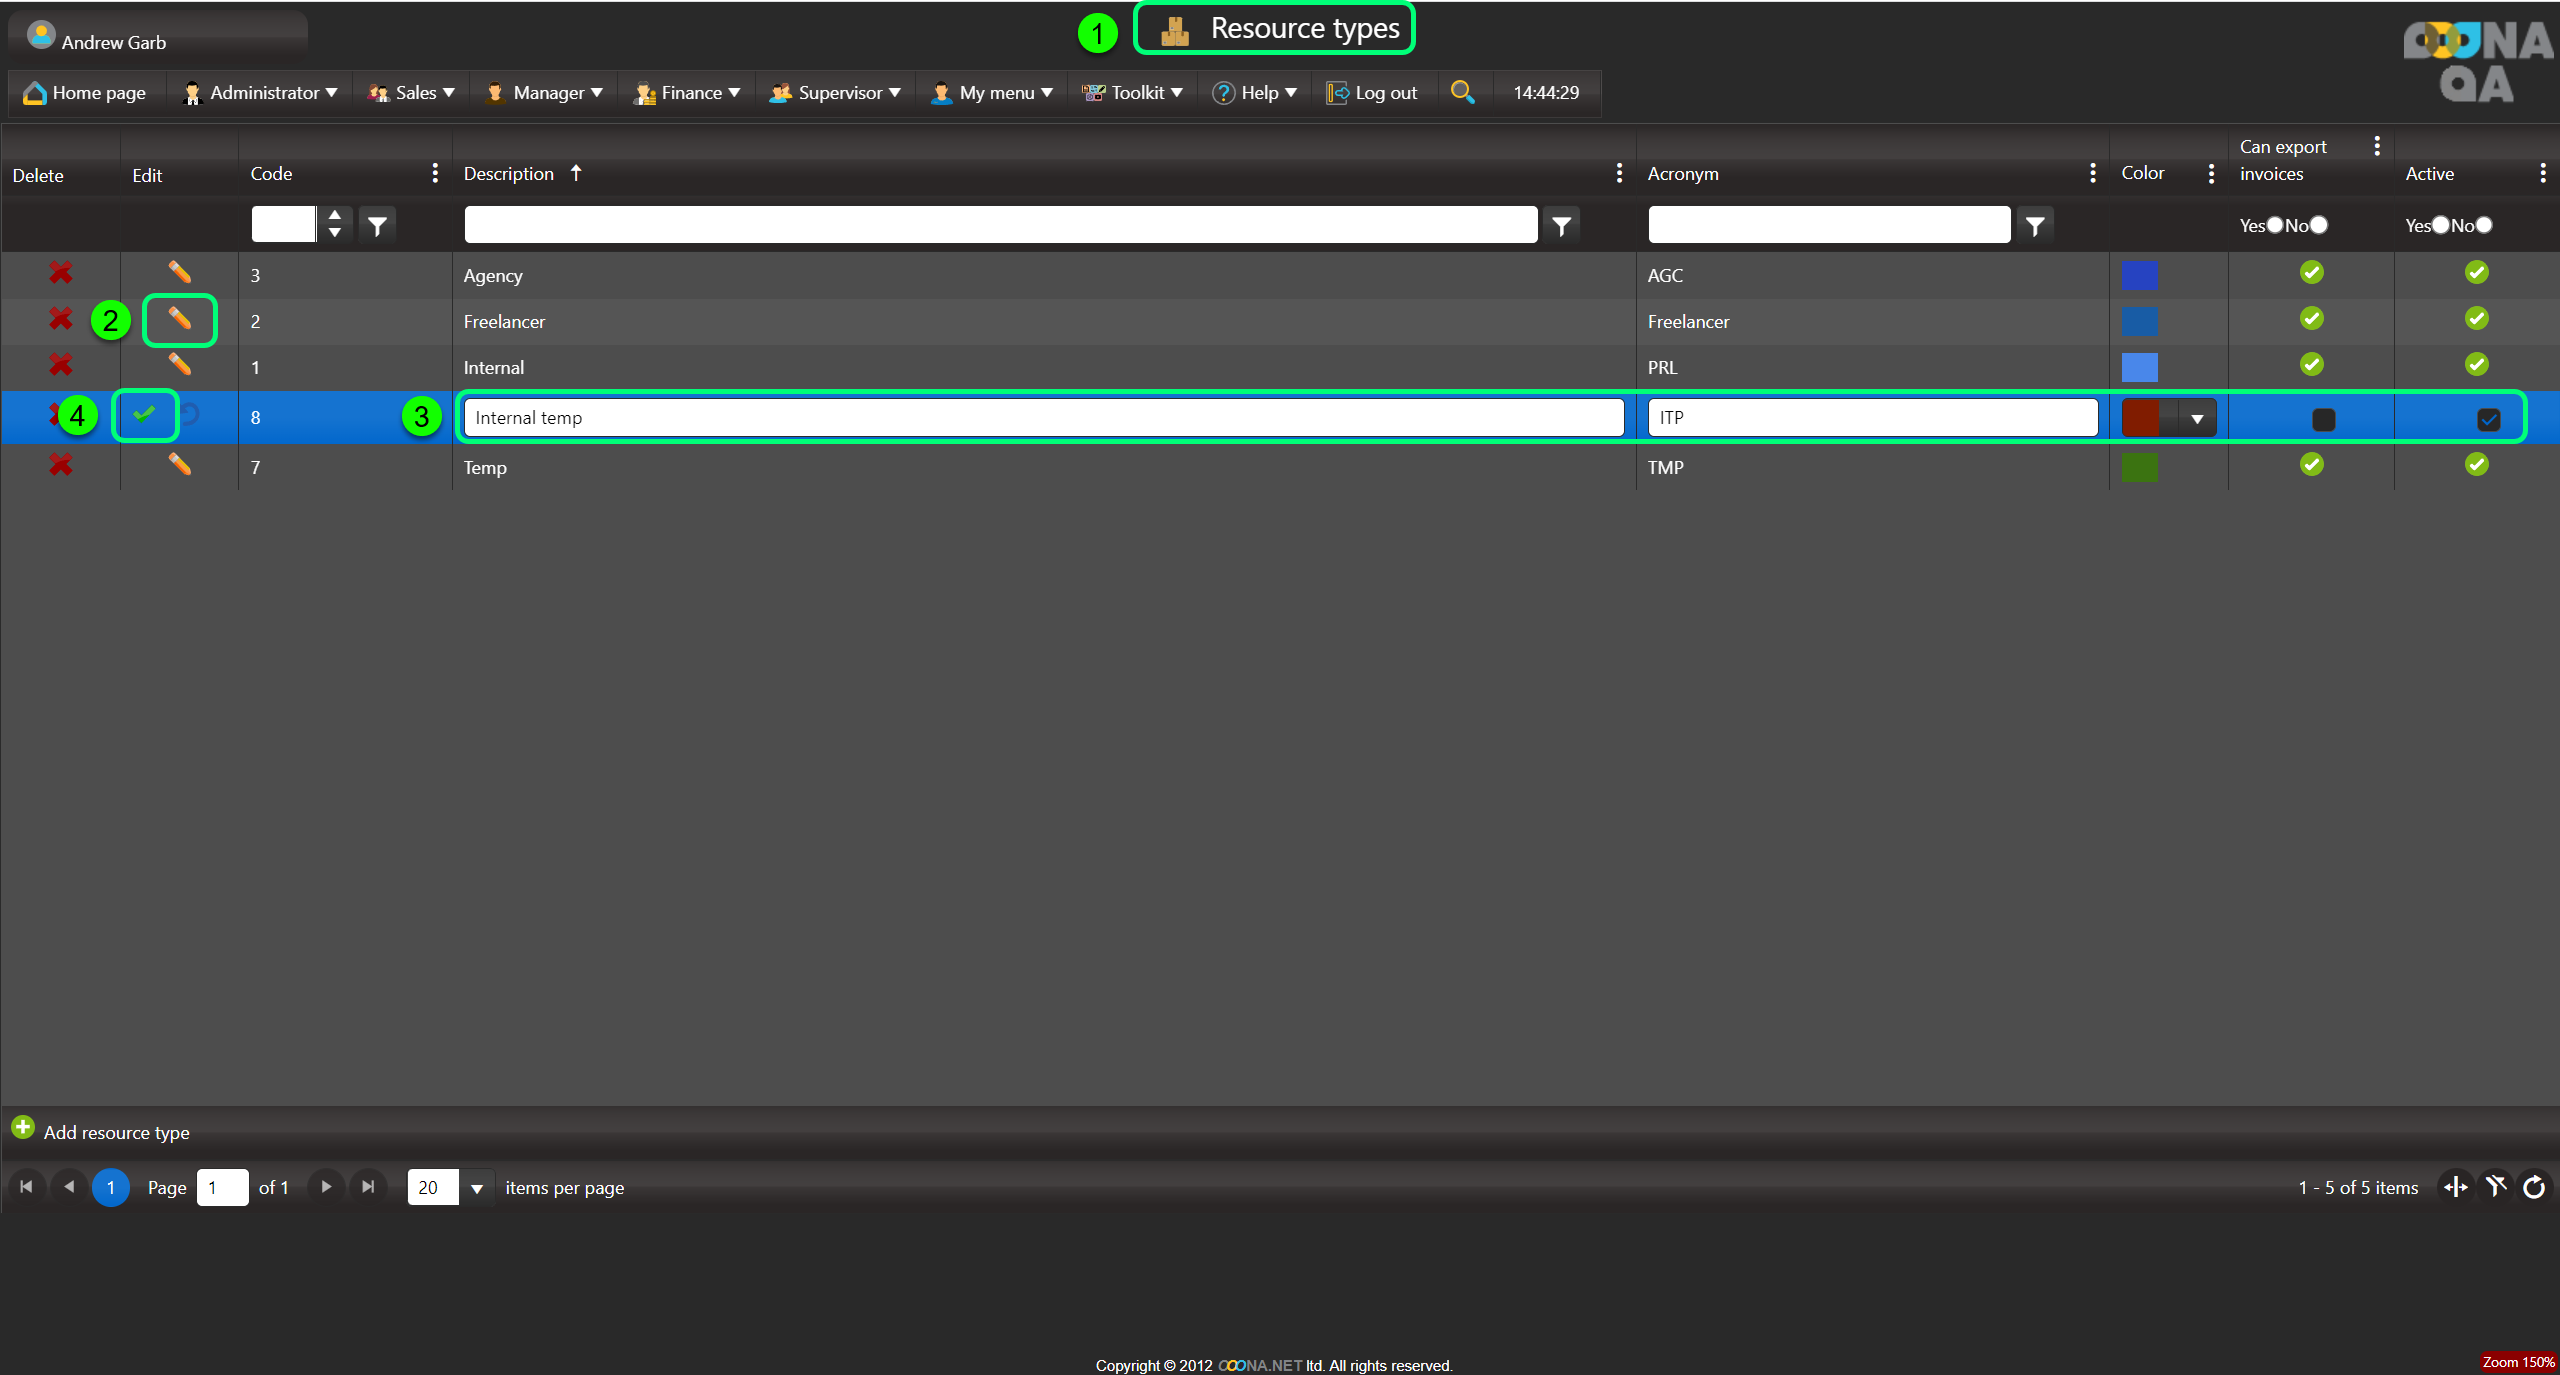Edit the Temp row with the pencil icon
The height and width of the screenshot is (1375, 2560).
tap(179, 465)
